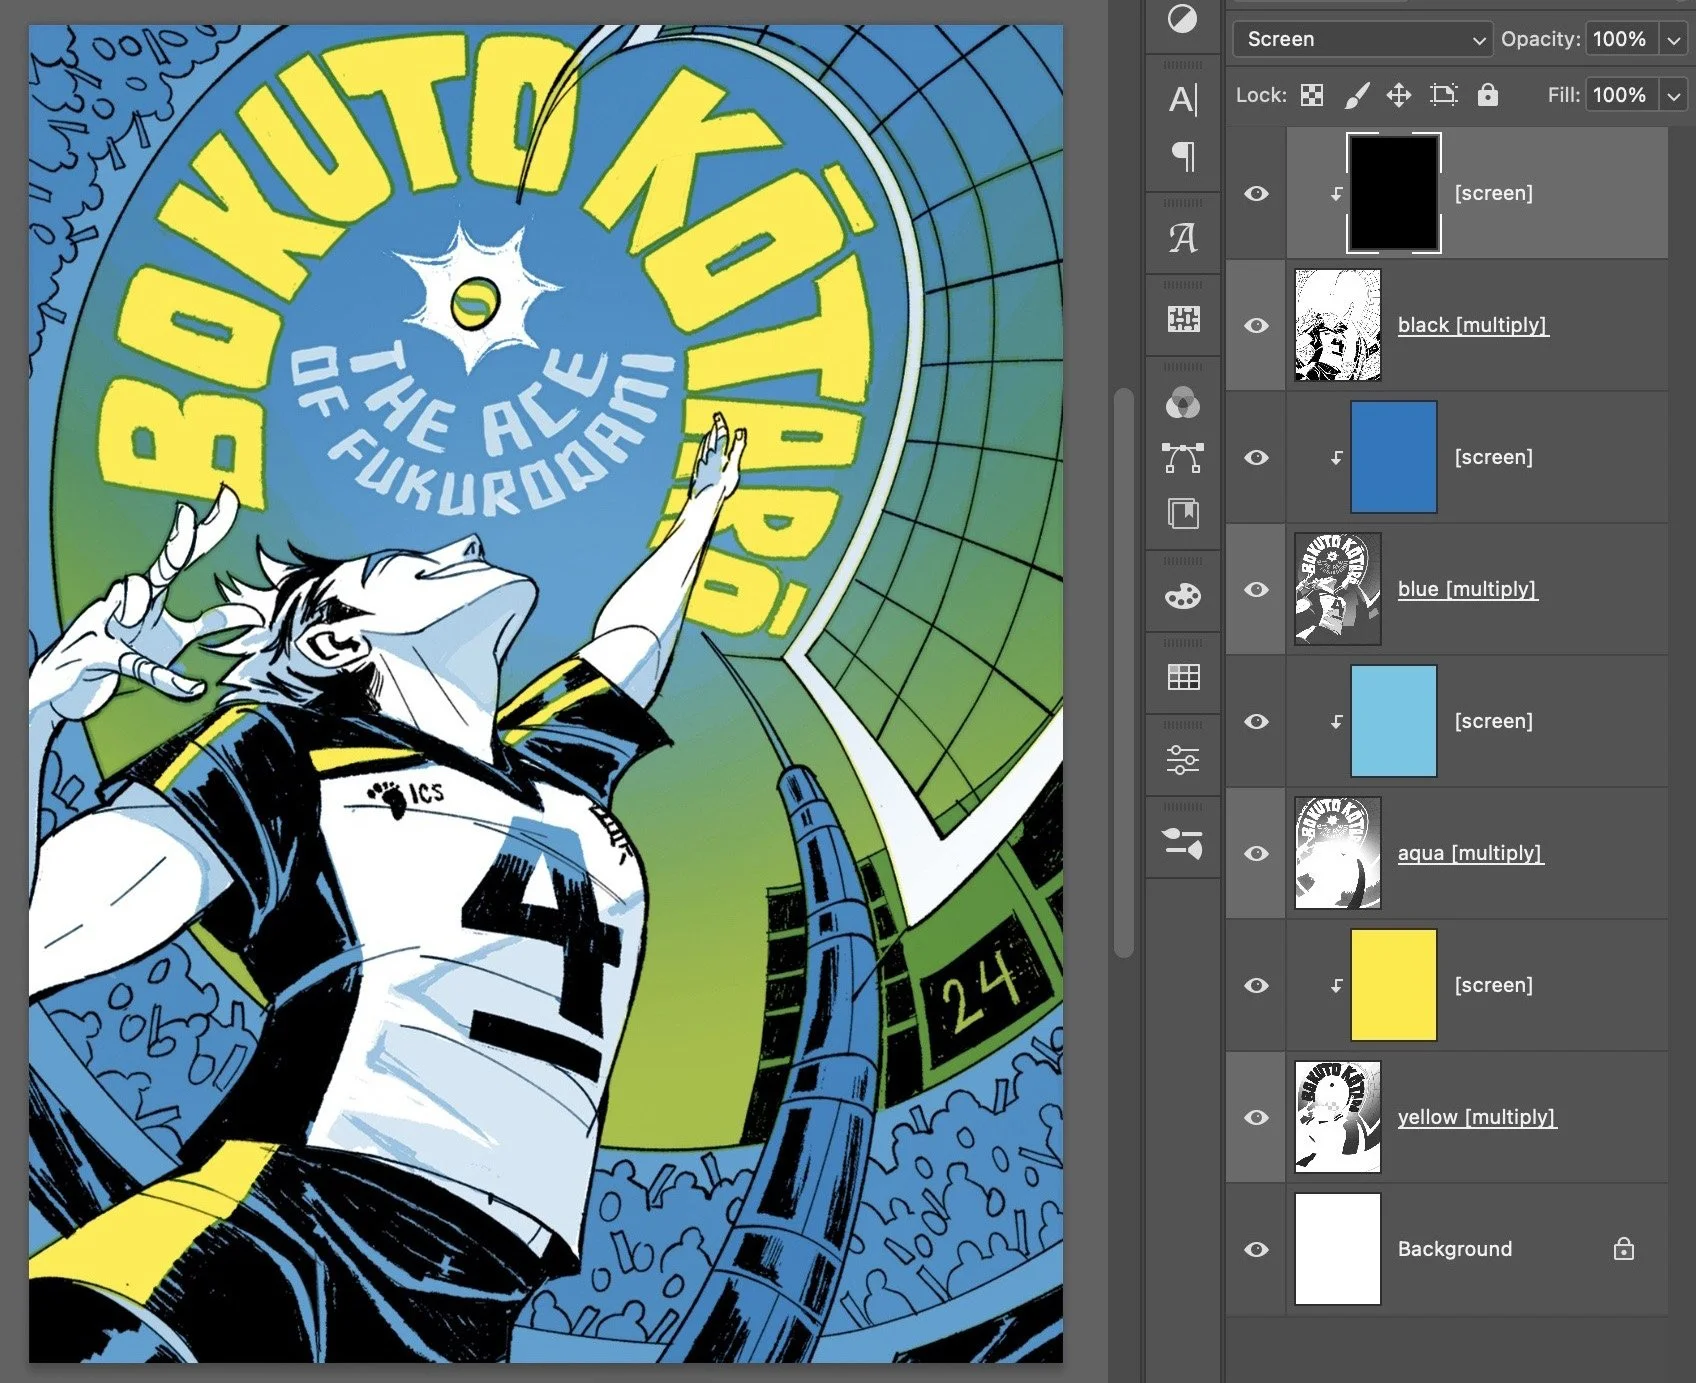Open the Paragraph panel icon
Screen dimensions: 1696x1383
(1183, 157)
